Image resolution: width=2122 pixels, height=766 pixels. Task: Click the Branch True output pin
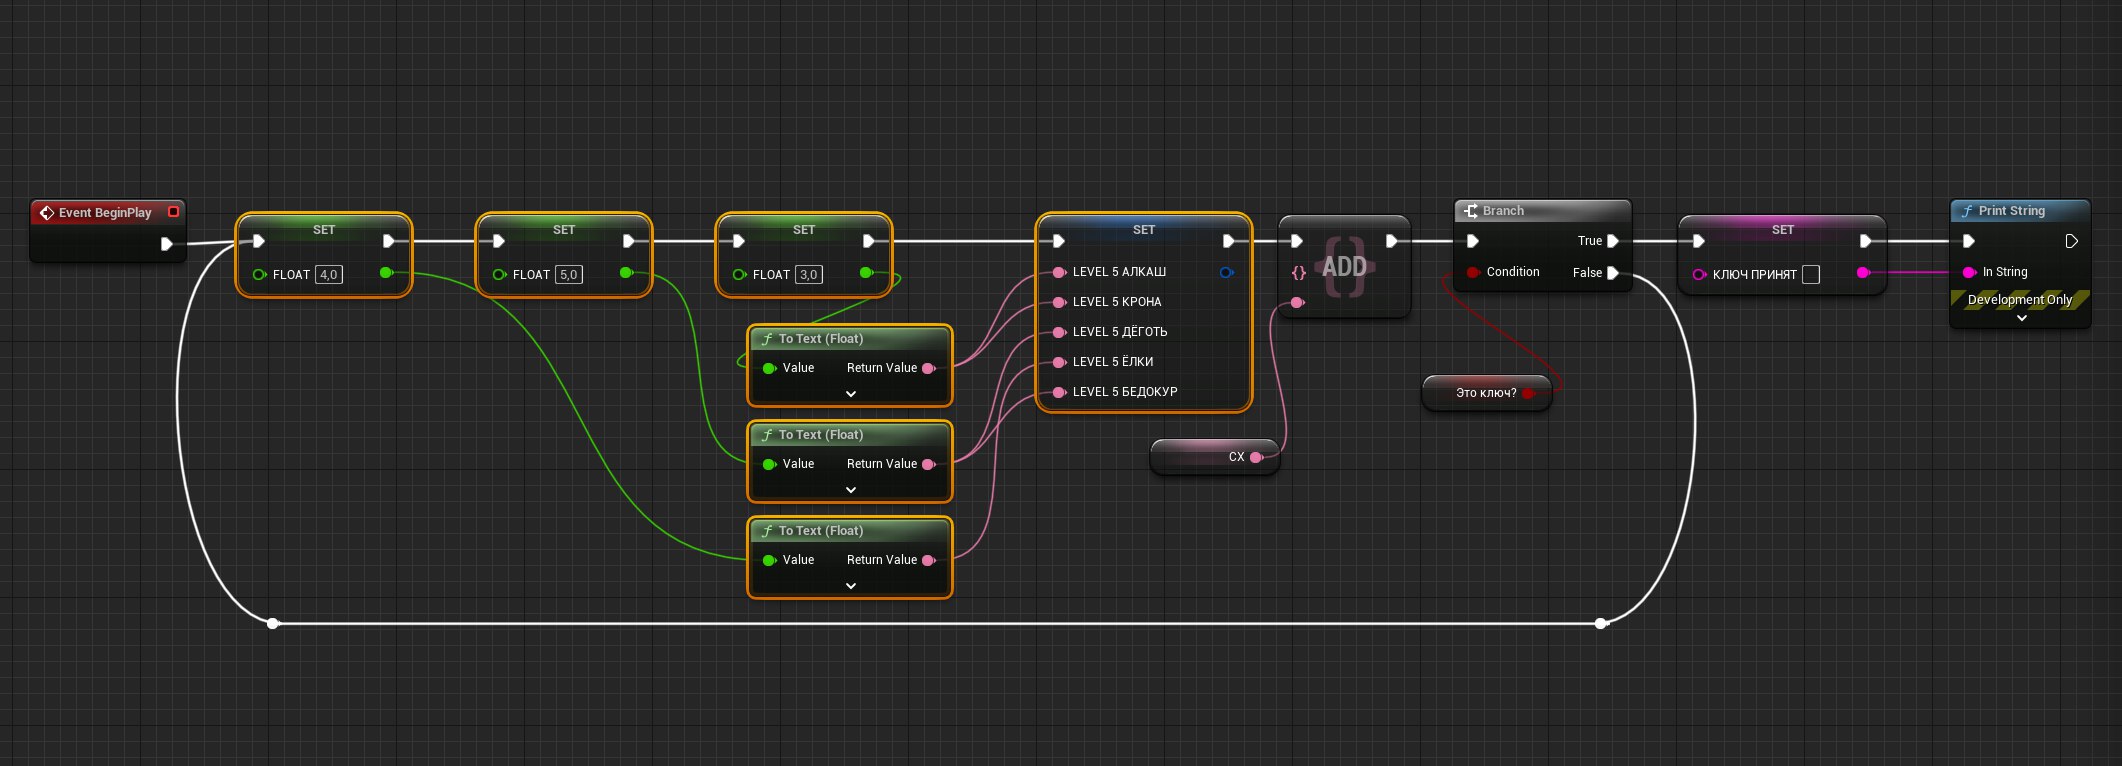(1613, 241)
